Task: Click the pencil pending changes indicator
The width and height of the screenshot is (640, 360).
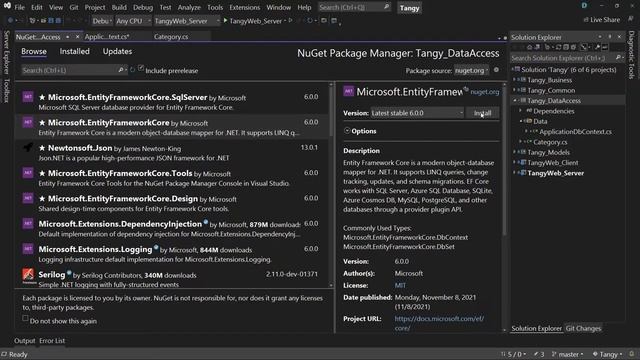Action: [536, 354]
